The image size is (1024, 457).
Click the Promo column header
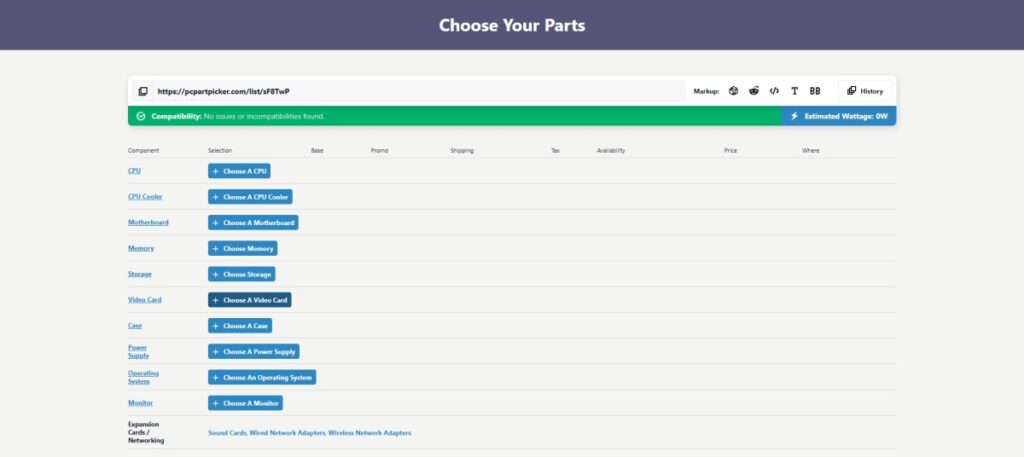379,151
